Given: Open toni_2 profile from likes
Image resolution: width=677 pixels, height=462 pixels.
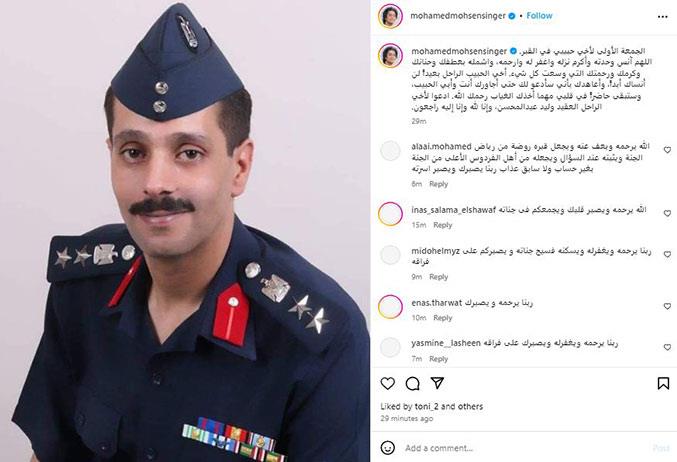Looking at the screenshot, I should pyautogui.click(x=427, y=406).
